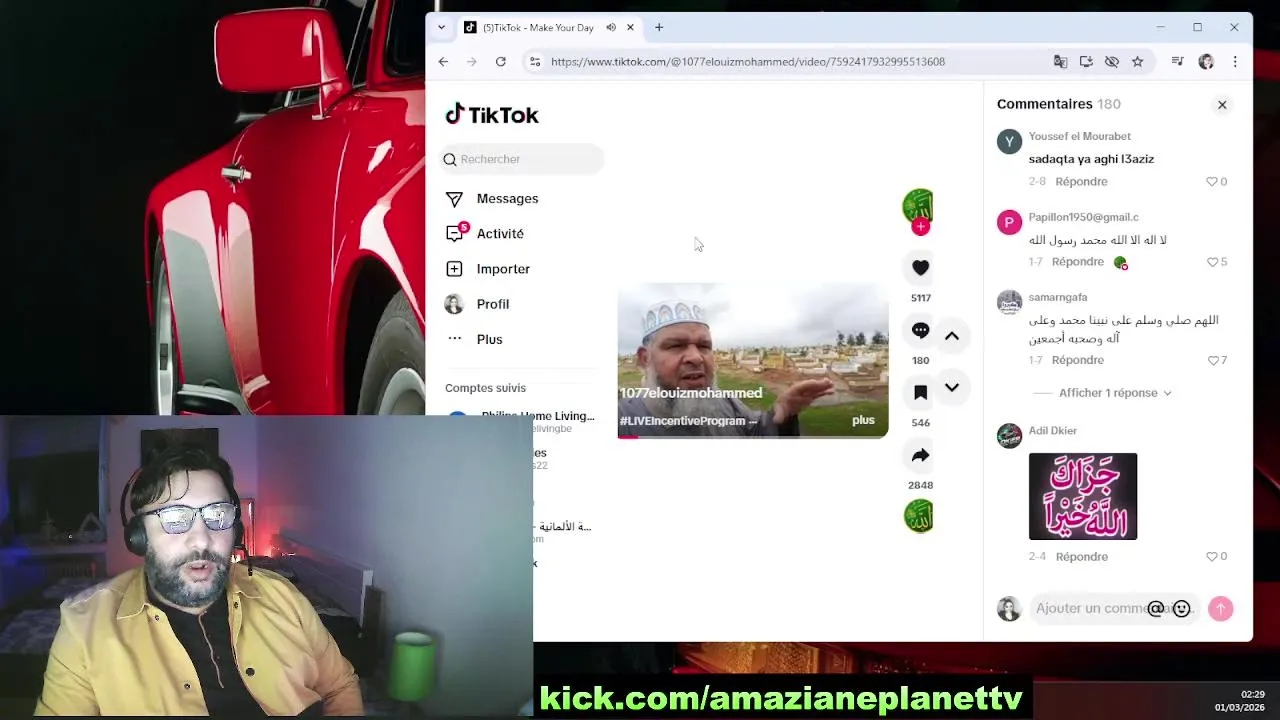The width and height of the screenshot is (1280, 720).
Task: Go back in browser
Action: pos(443,62)
